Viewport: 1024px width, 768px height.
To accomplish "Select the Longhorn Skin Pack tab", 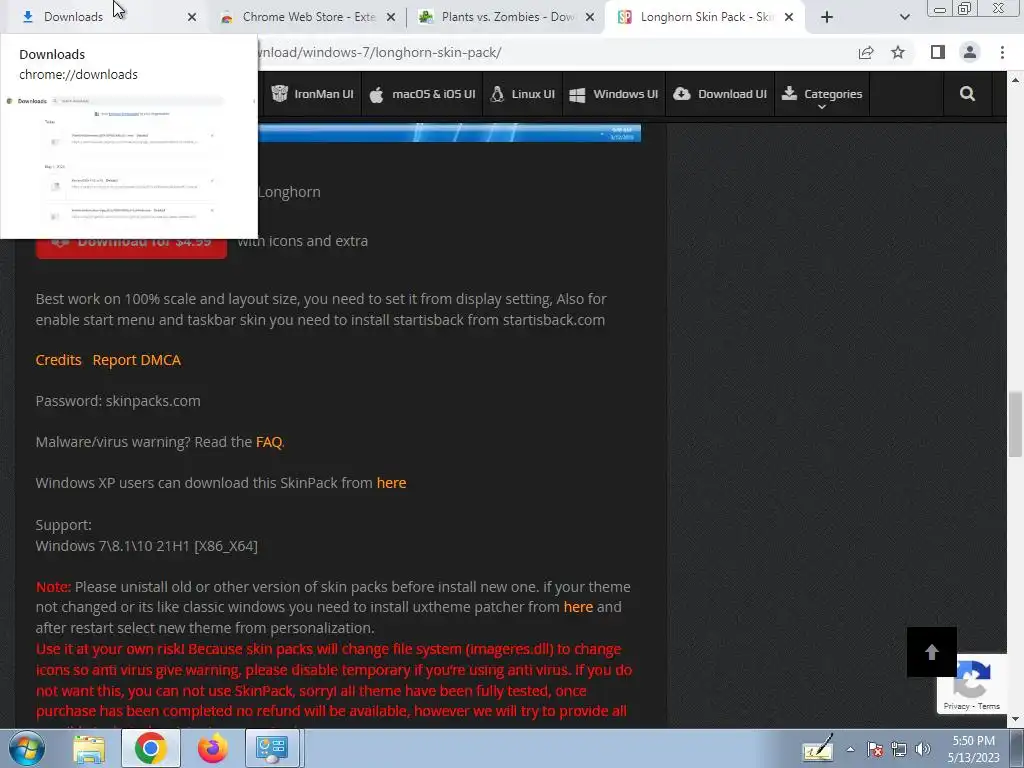I will (x=705, y=17).
